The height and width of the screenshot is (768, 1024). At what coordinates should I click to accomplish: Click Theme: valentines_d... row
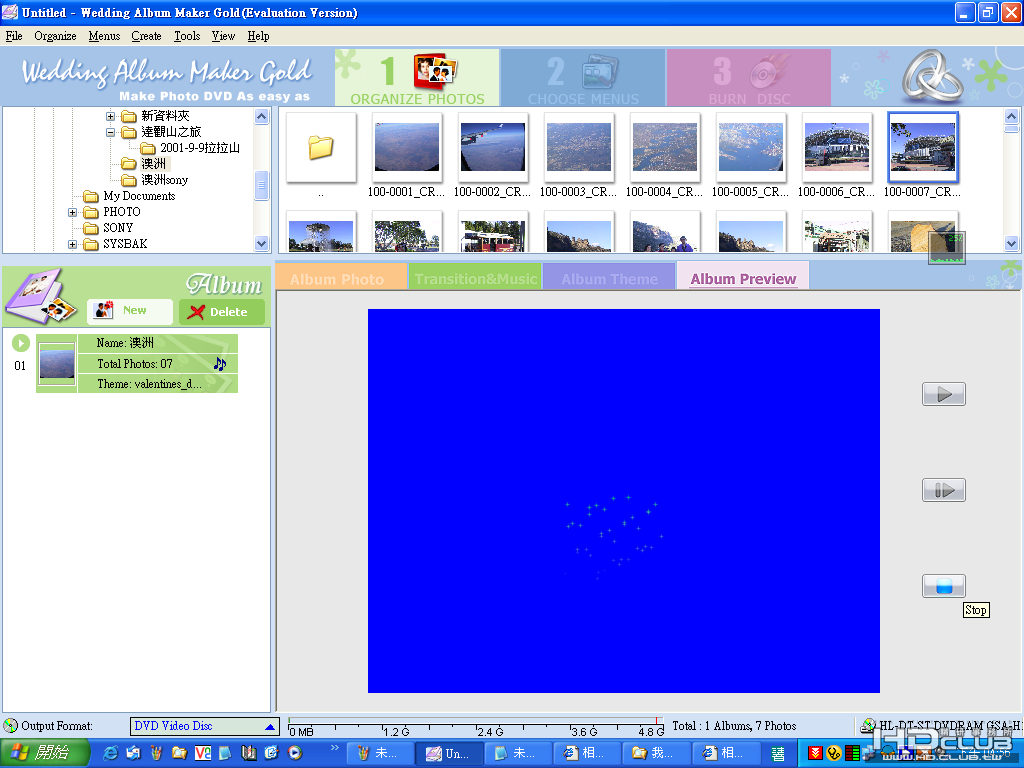point(157,384)
